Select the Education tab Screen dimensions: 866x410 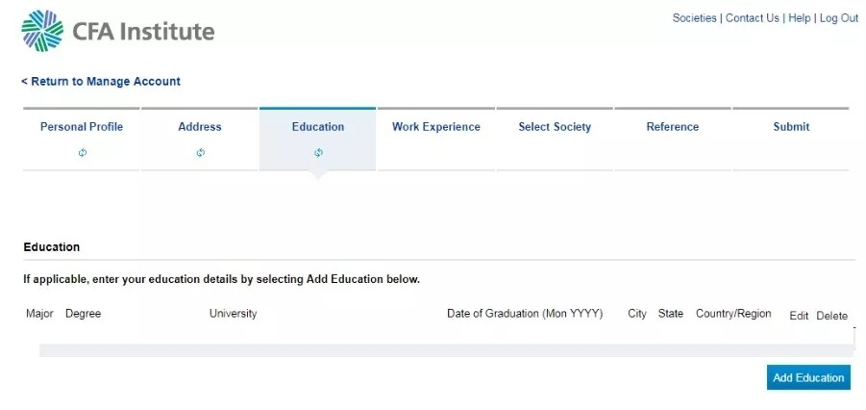click(x=318, y=127)
